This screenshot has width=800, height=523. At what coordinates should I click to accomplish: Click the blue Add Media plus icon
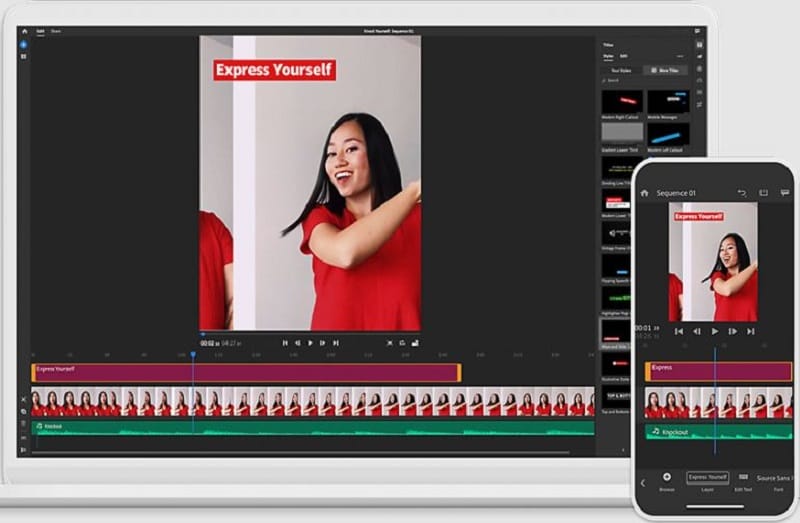(23, 45)
